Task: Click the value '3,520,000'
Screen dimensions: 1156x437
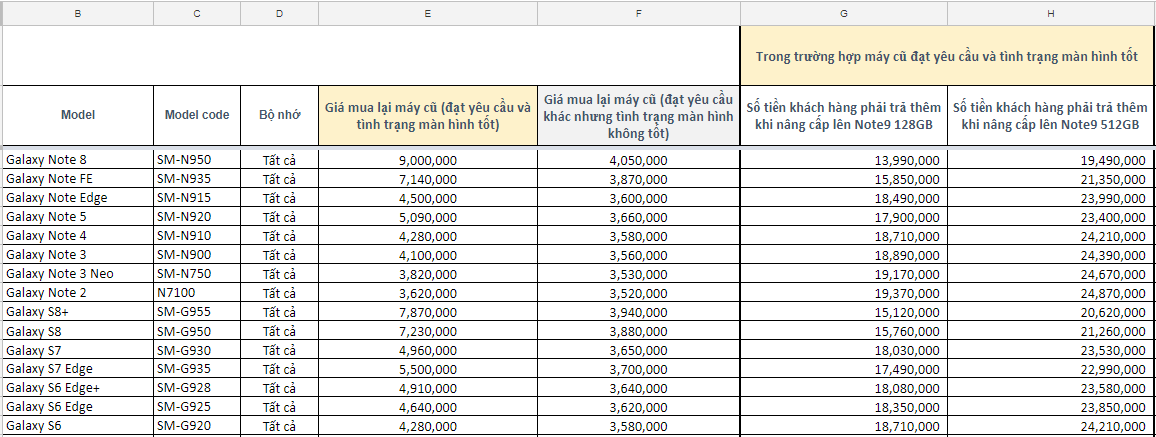Action: (638, 293)
